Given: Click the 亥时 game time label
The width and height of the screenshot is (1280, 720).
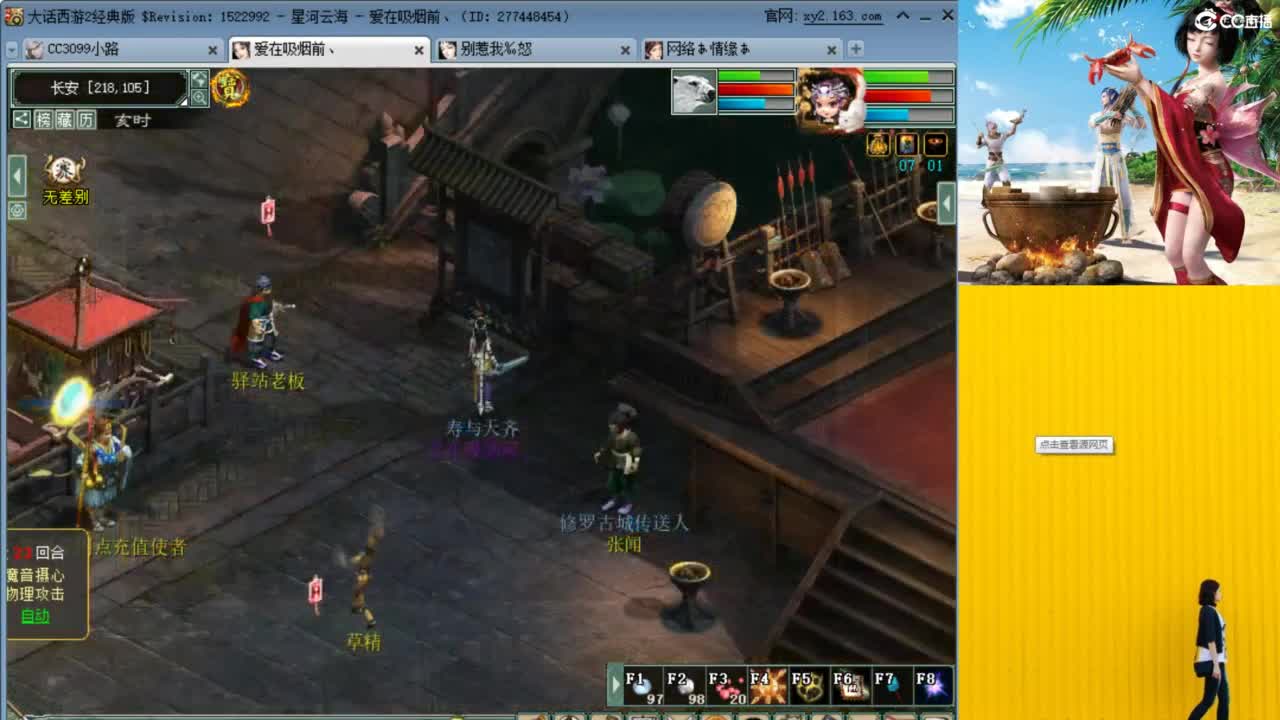Looking at the screenshot, I should point(132,120).
